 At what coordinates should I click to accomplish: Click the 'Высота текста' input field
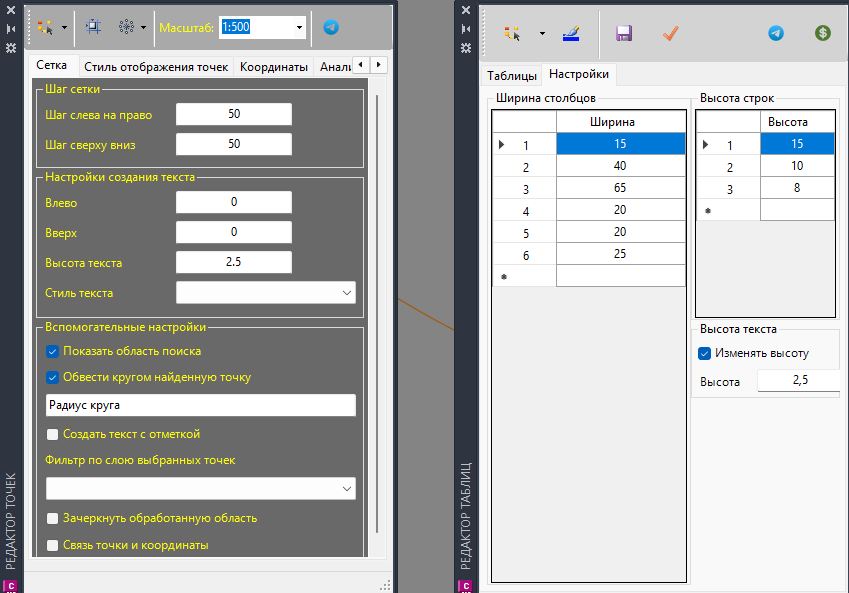pos(234,262)
